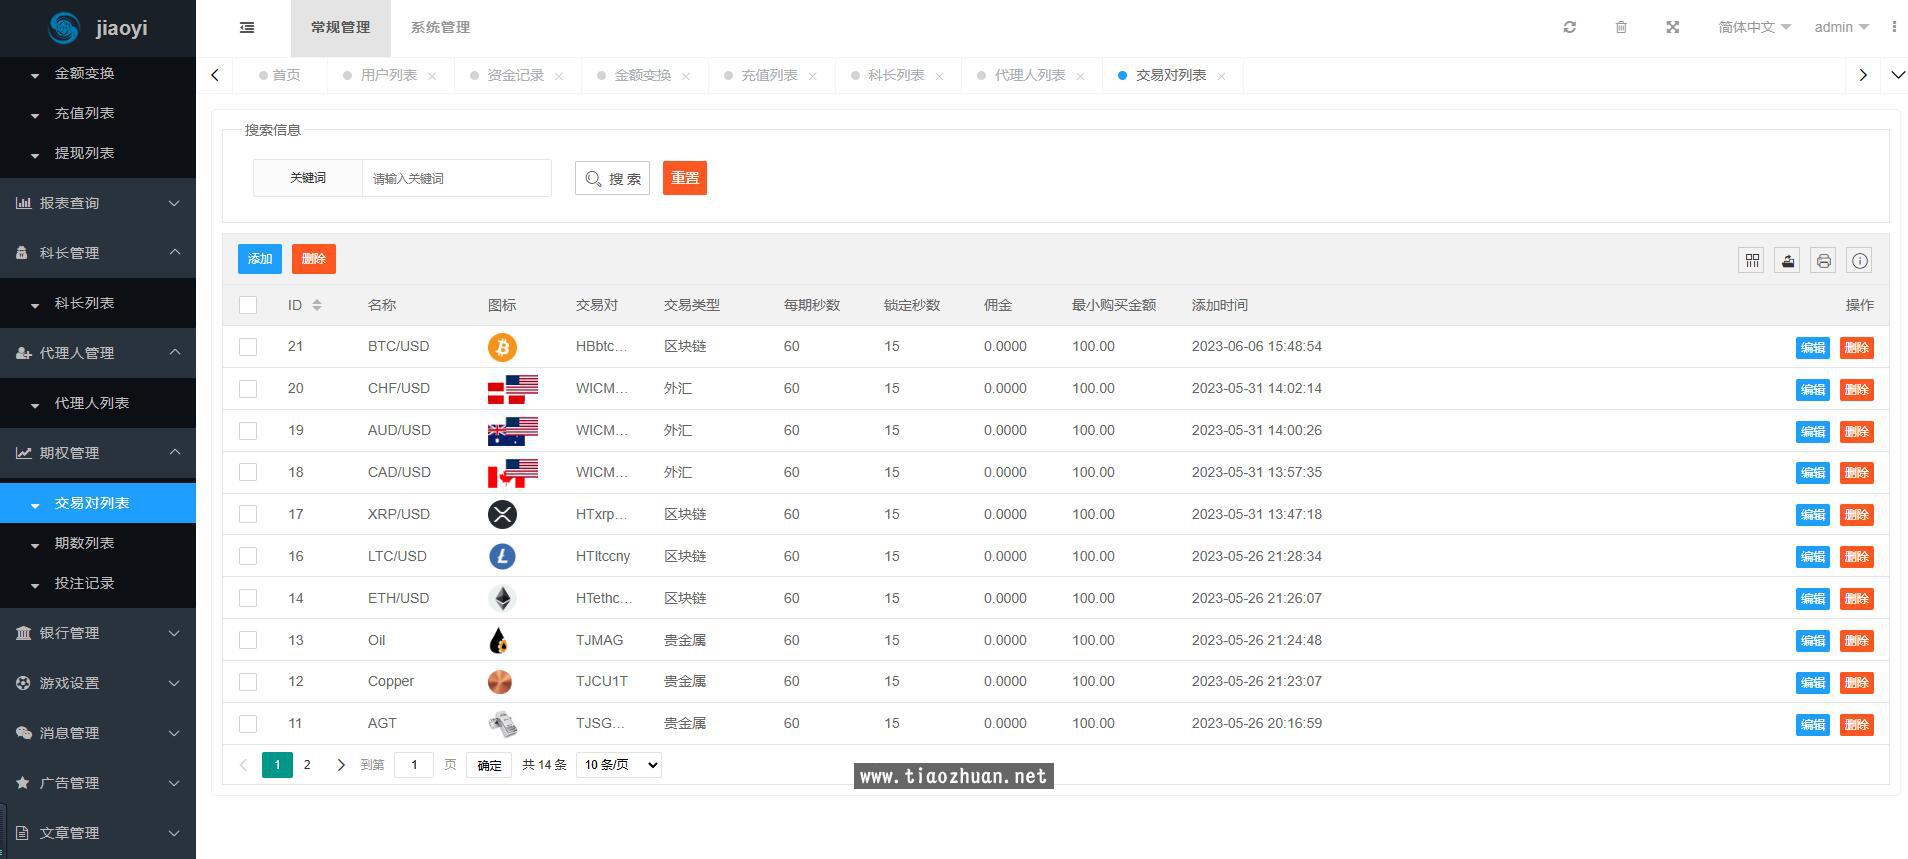Switch to the 用户列表 page tab
The height and width of the screenshot is (859, 1908).
pos(388,75)
